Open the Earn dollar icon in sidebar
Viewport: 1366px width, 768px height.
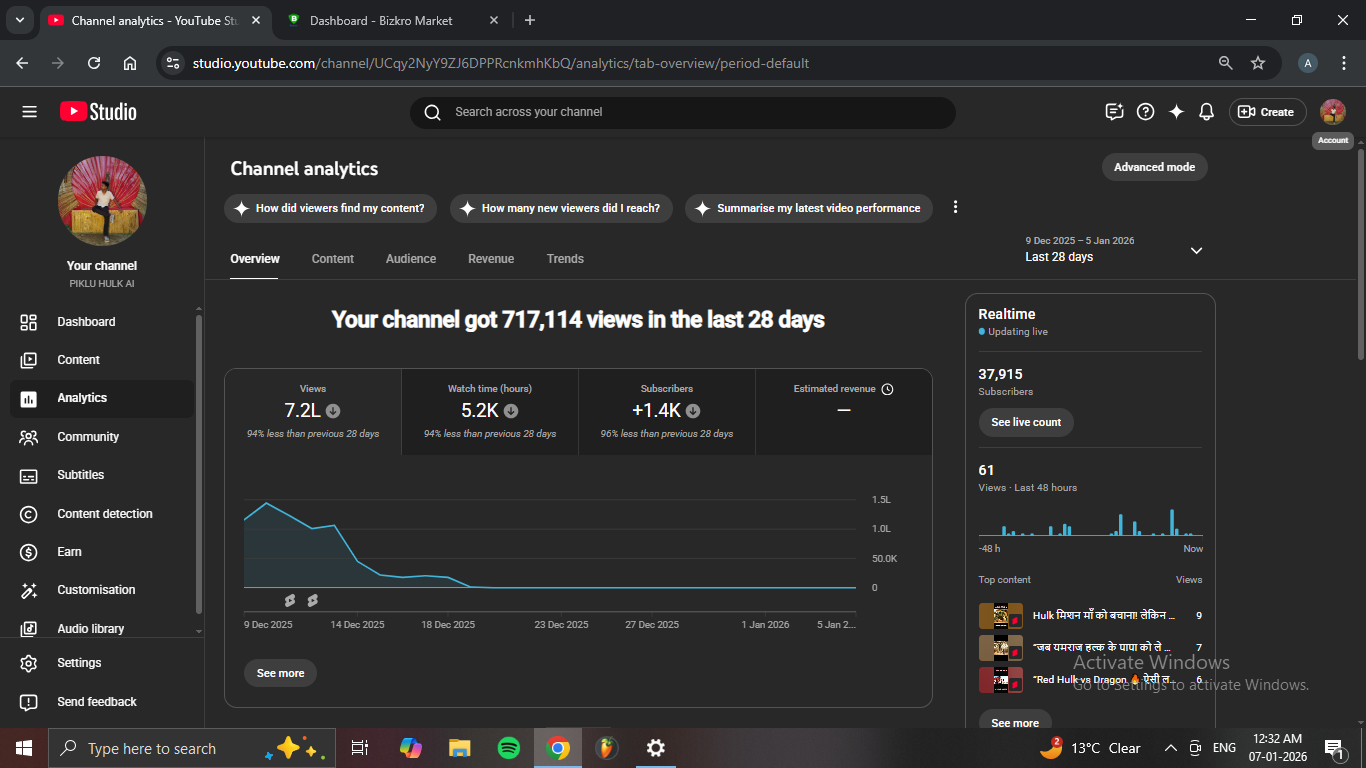coord(29,552)
